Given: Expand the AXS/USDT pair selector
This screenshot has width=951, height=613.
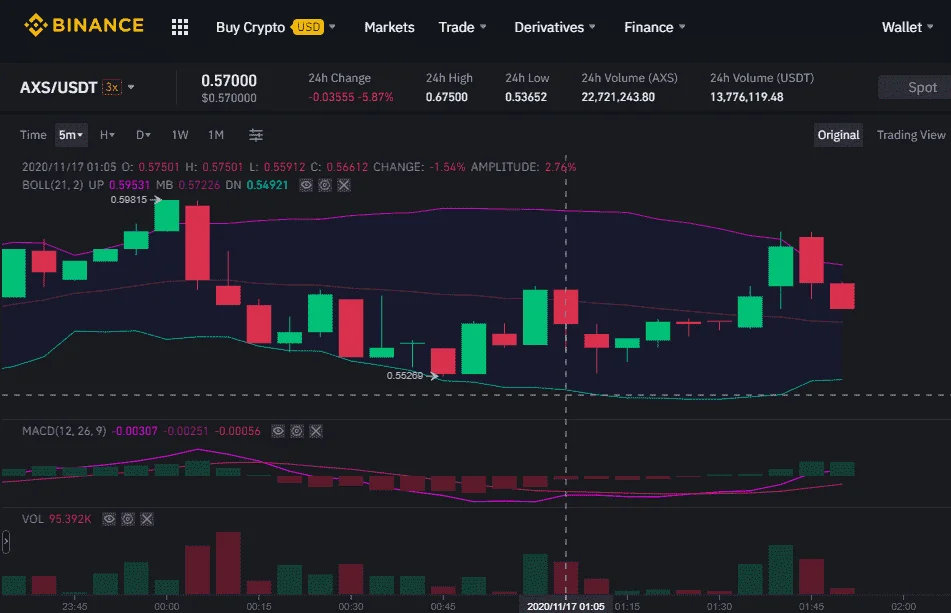Looking at the screenshot, I should click(131, 87).
